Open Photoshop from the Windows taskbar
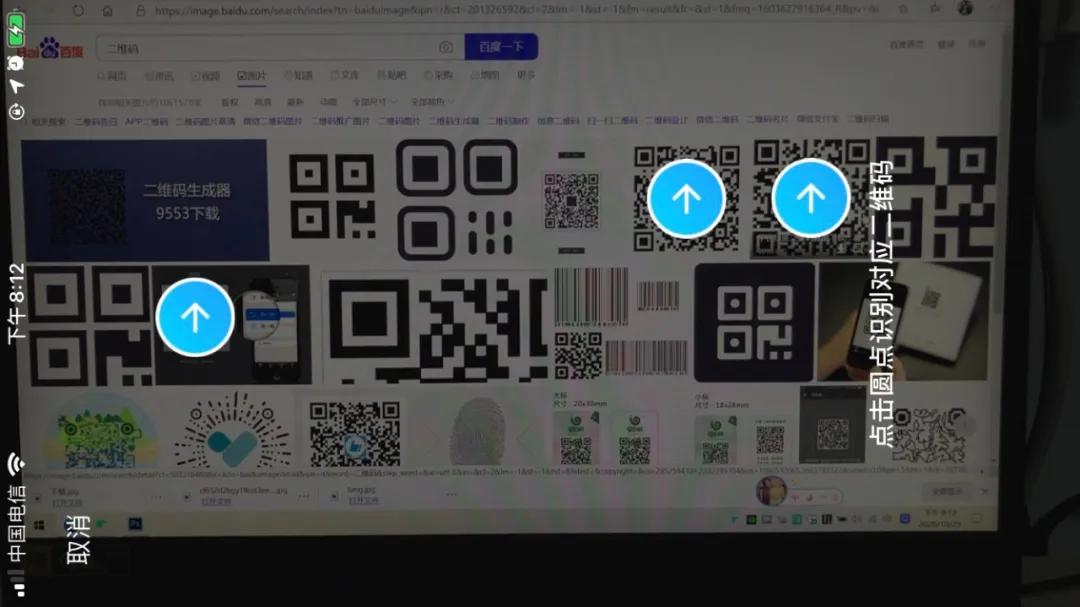 [134, 522]
